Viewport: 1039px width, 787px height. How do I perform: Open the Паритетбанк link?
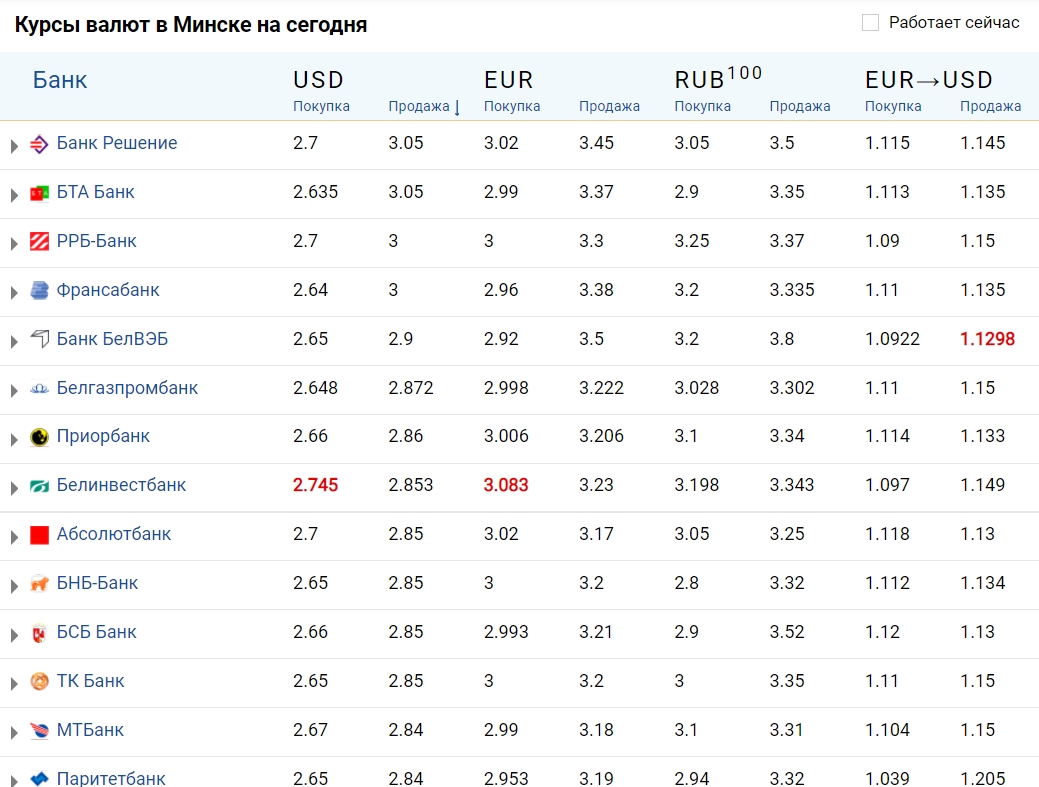click(111, 778)
